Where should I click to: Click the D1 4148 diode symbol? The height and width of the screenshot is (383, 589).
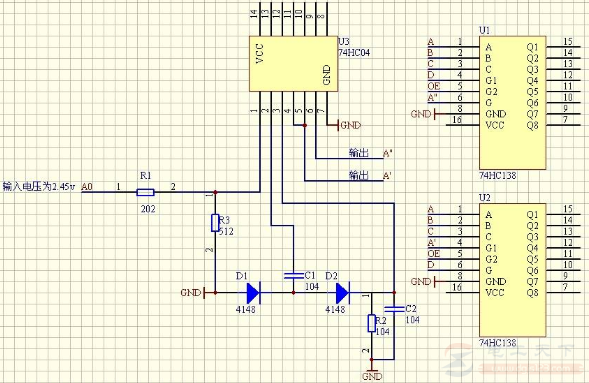click(x=253, y=293)
